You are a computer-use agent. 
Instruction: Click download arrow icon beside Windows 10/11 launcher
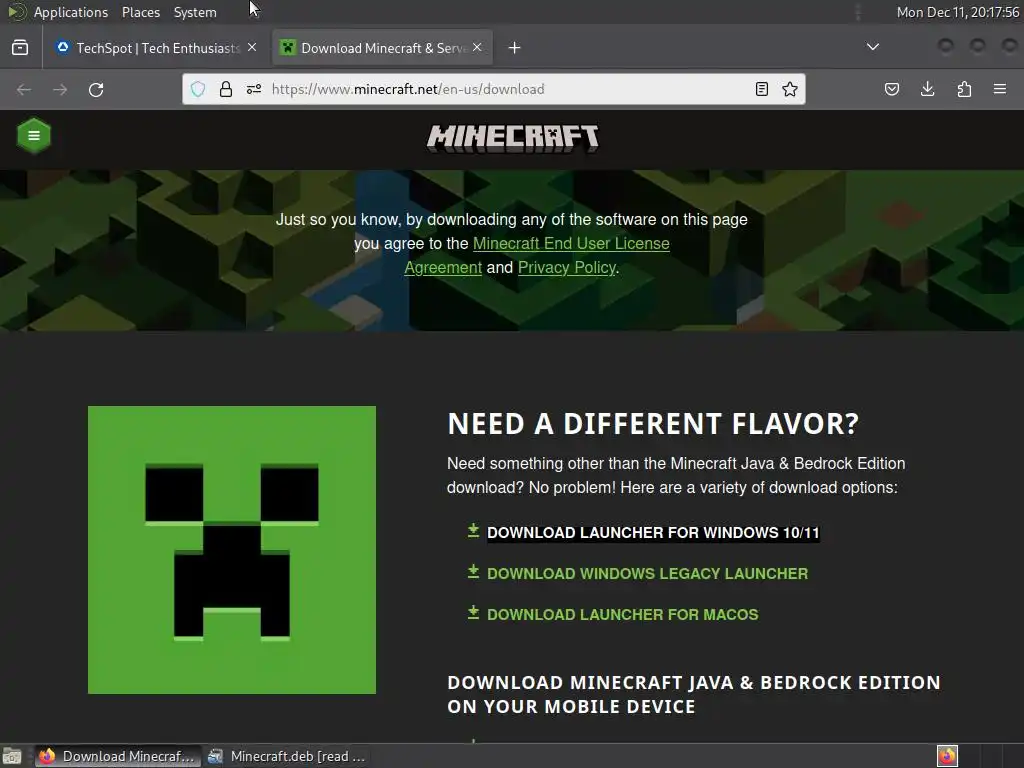pyautogui.click(x=473, y=531)
